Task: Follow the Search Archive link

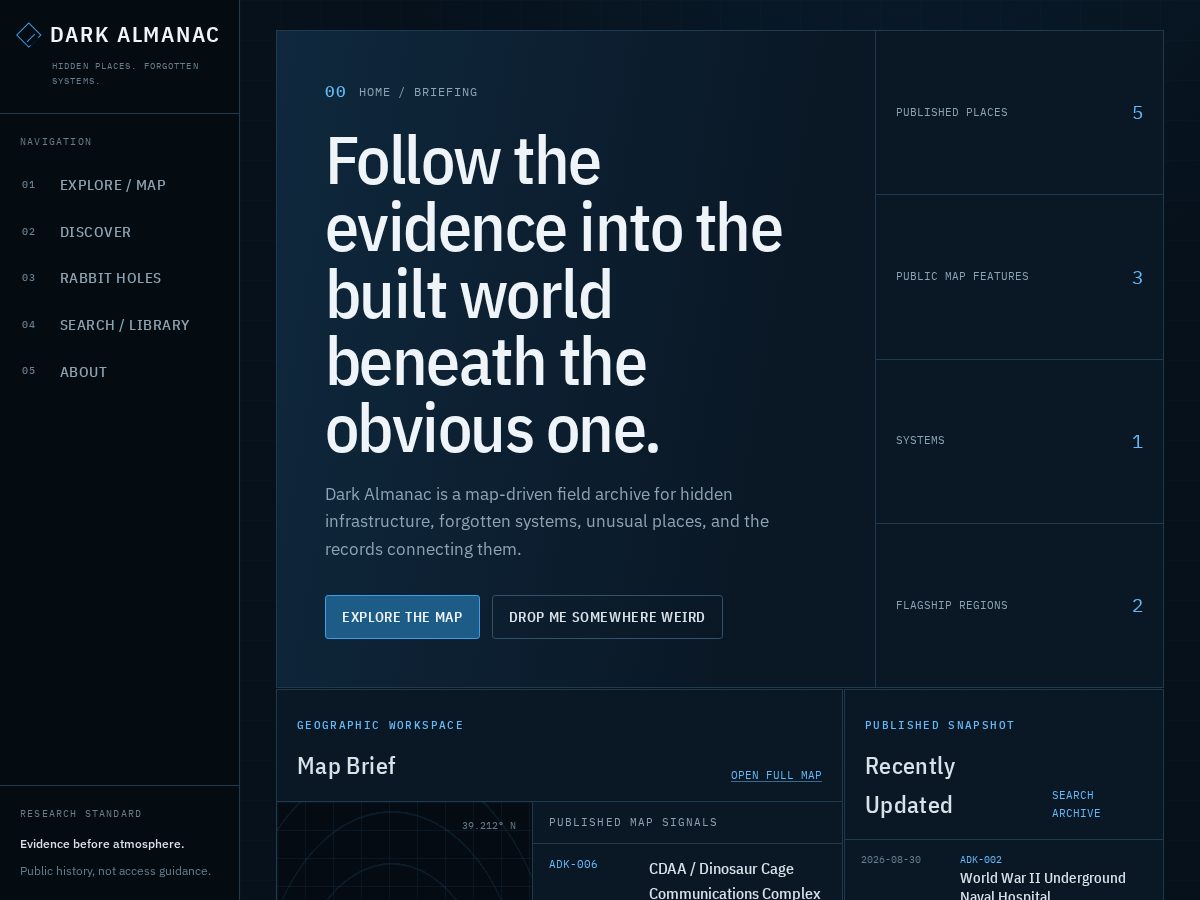Action: (1076, 804)
